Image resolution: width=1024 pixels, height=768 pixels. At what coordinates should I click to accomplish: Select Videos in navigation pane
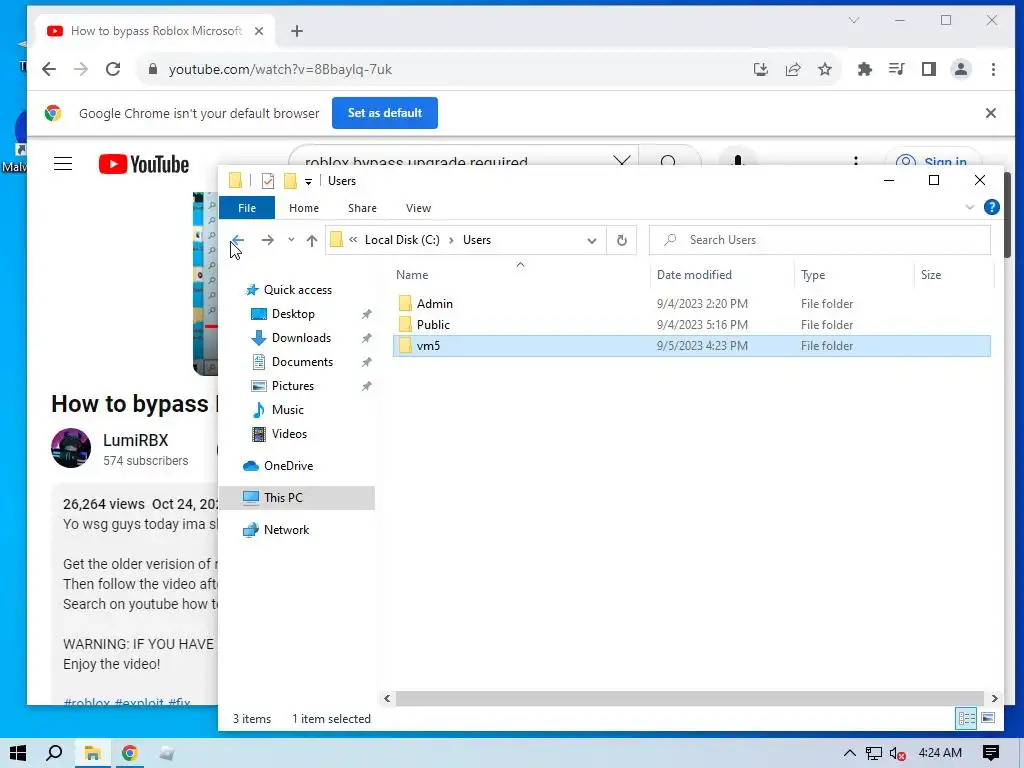(289, 434)
